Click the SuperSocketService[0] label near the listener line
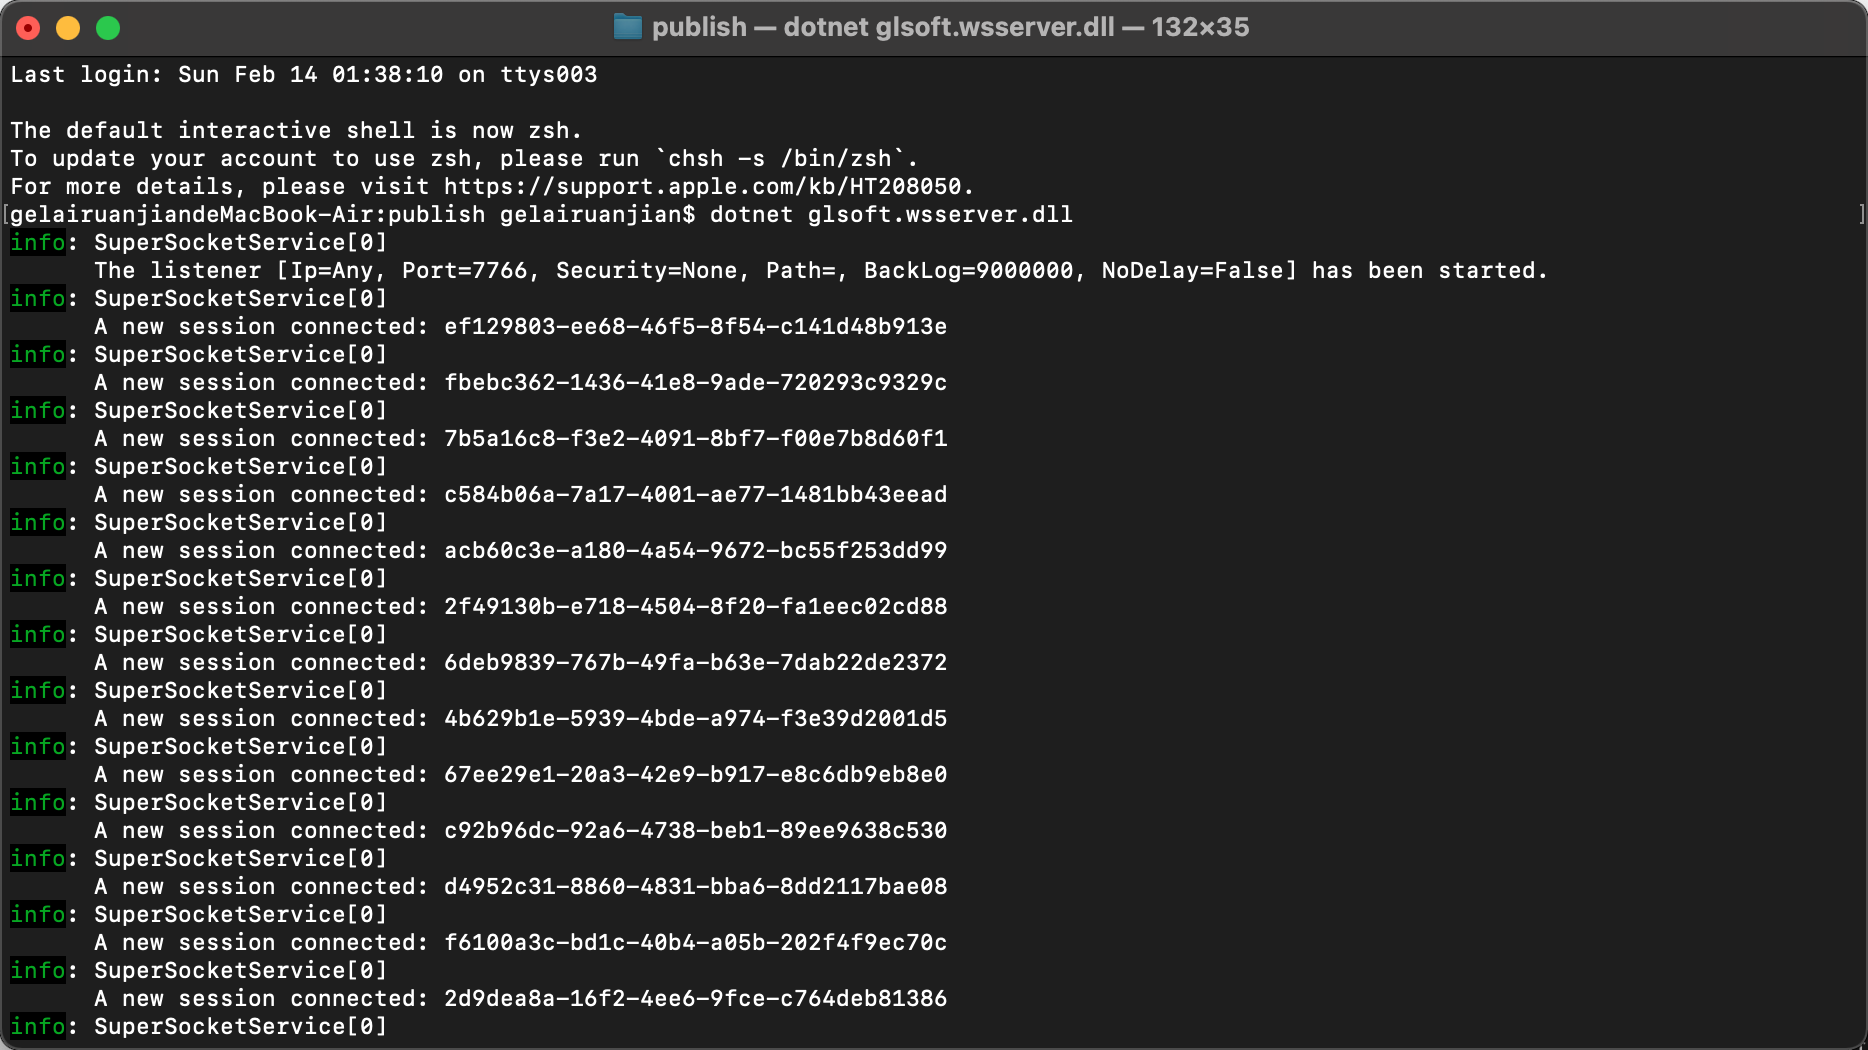 (240, 242)
